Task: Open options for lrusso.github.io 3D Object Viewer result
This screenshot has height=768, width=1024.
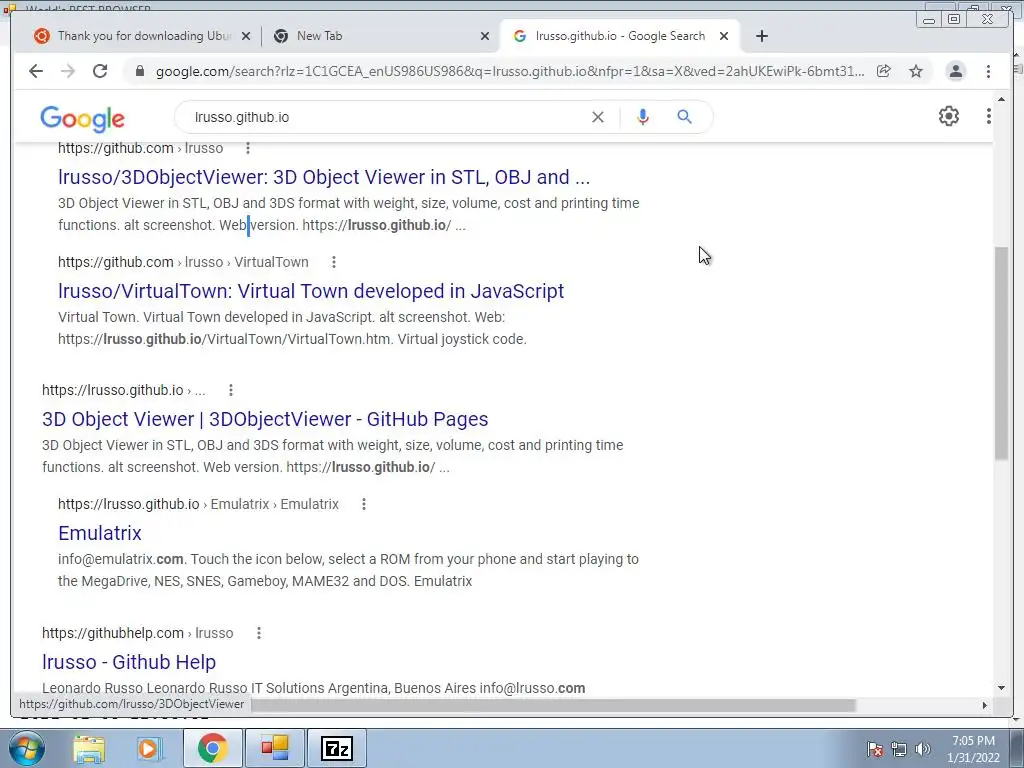Action: [x=231, y=390]
